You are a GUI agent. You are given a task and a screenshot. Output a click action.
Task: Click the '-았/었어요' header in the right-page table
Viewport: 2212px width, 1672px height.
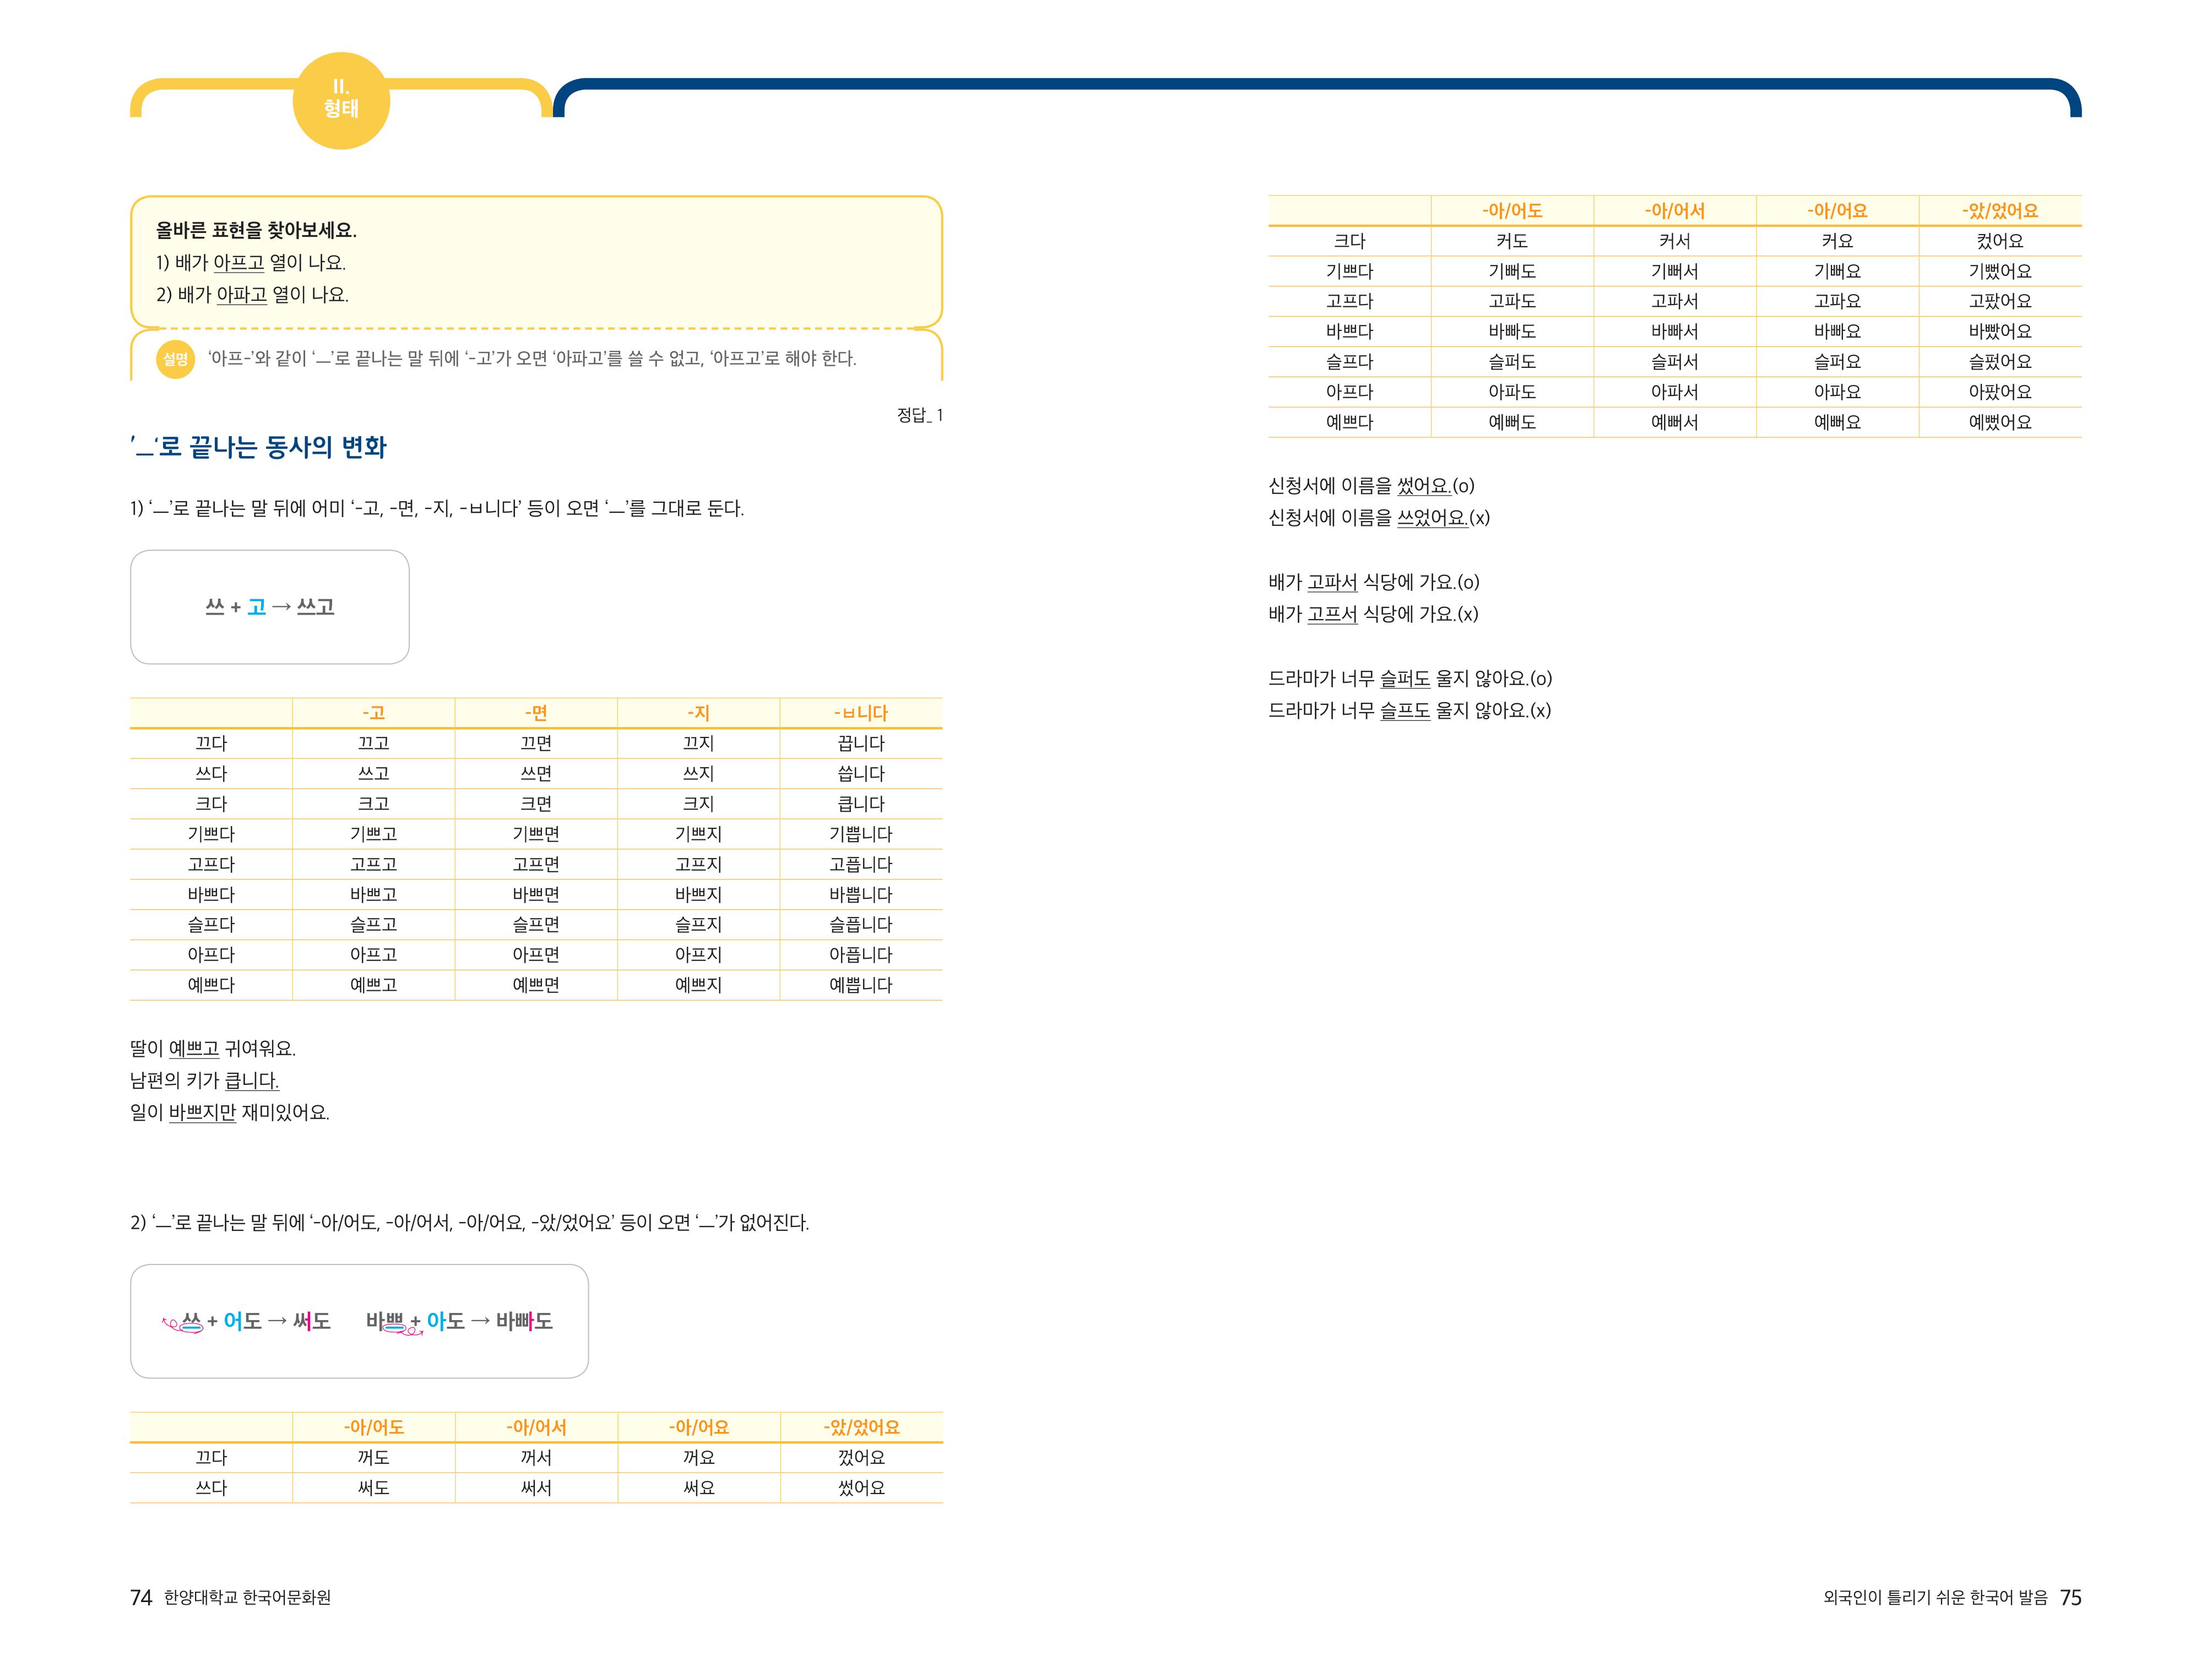[x=1999, y=211]
